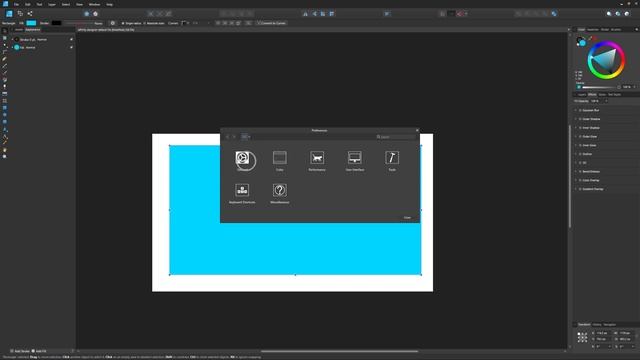Click the Preferences search field
This screenshot has height=360, width=640.
click(396, 137)
